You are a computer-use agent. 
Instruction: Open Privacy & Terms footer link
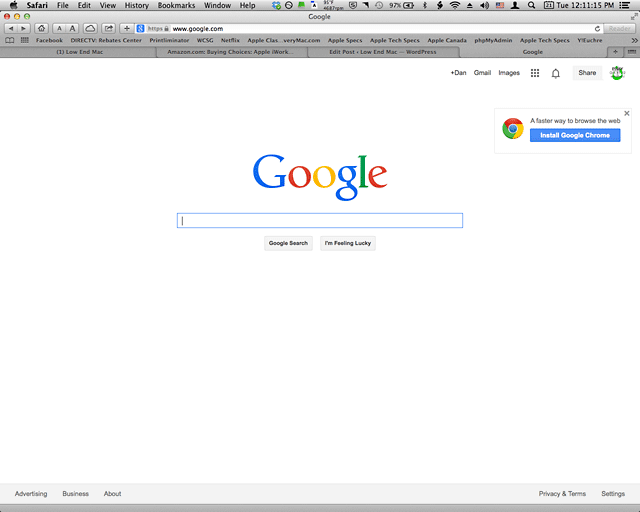(x=562, y=494)
